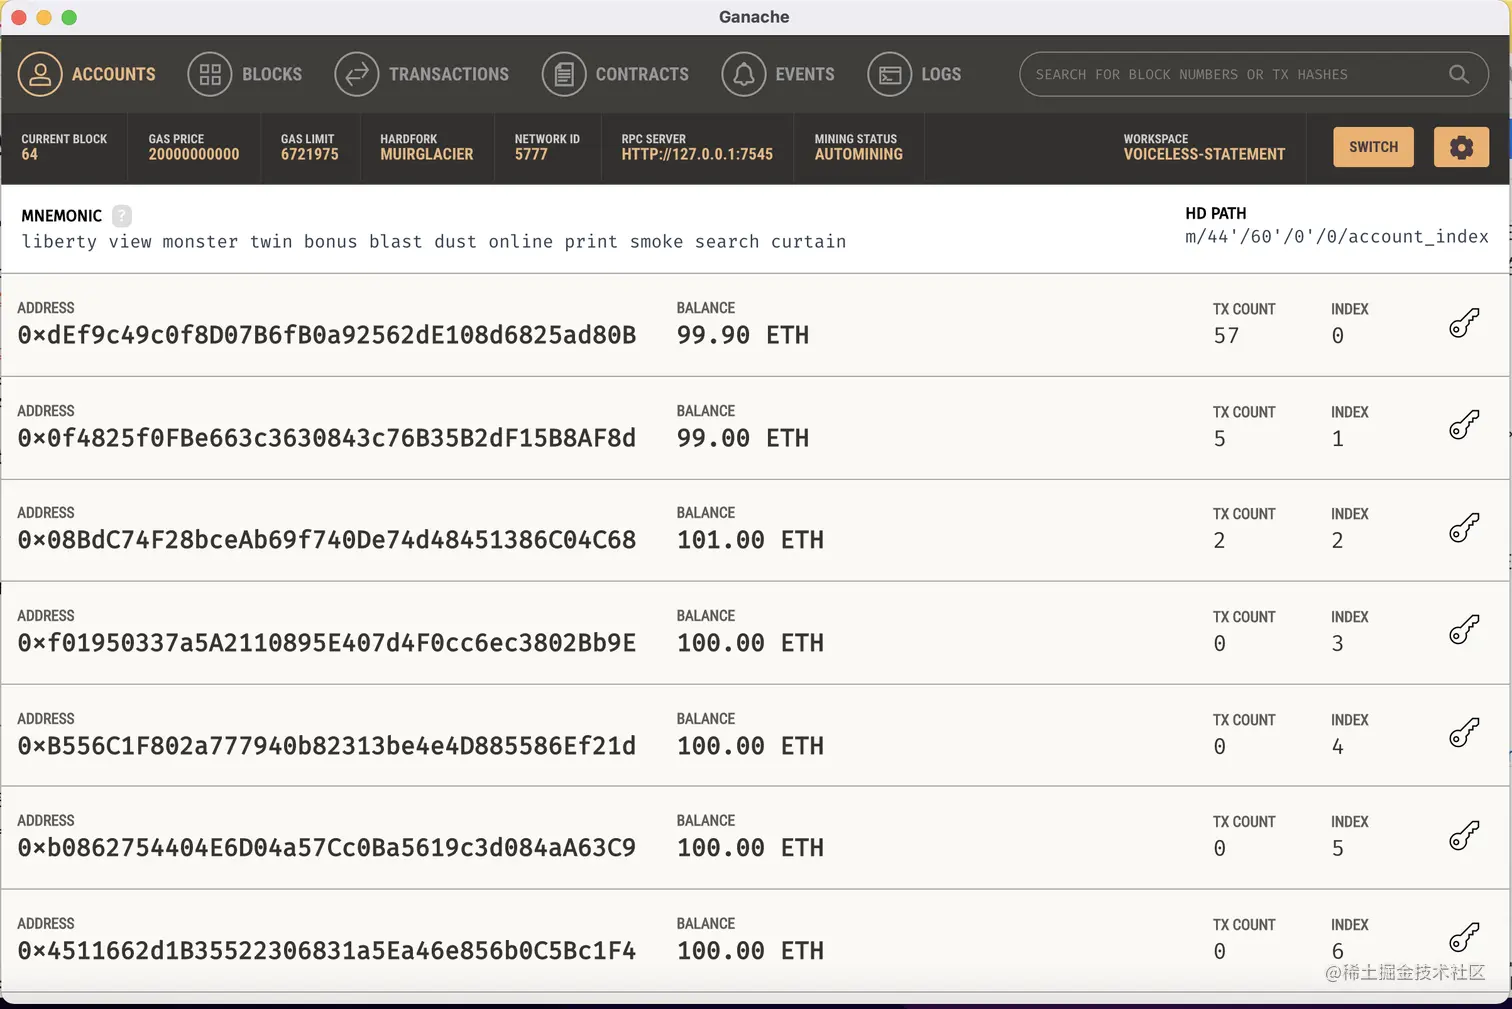Select address 0x08BdC74F28bceAb69f740De74d48451386C04C68
The height and width of the screenshot is (1009, 1512).
pos(327,540)
